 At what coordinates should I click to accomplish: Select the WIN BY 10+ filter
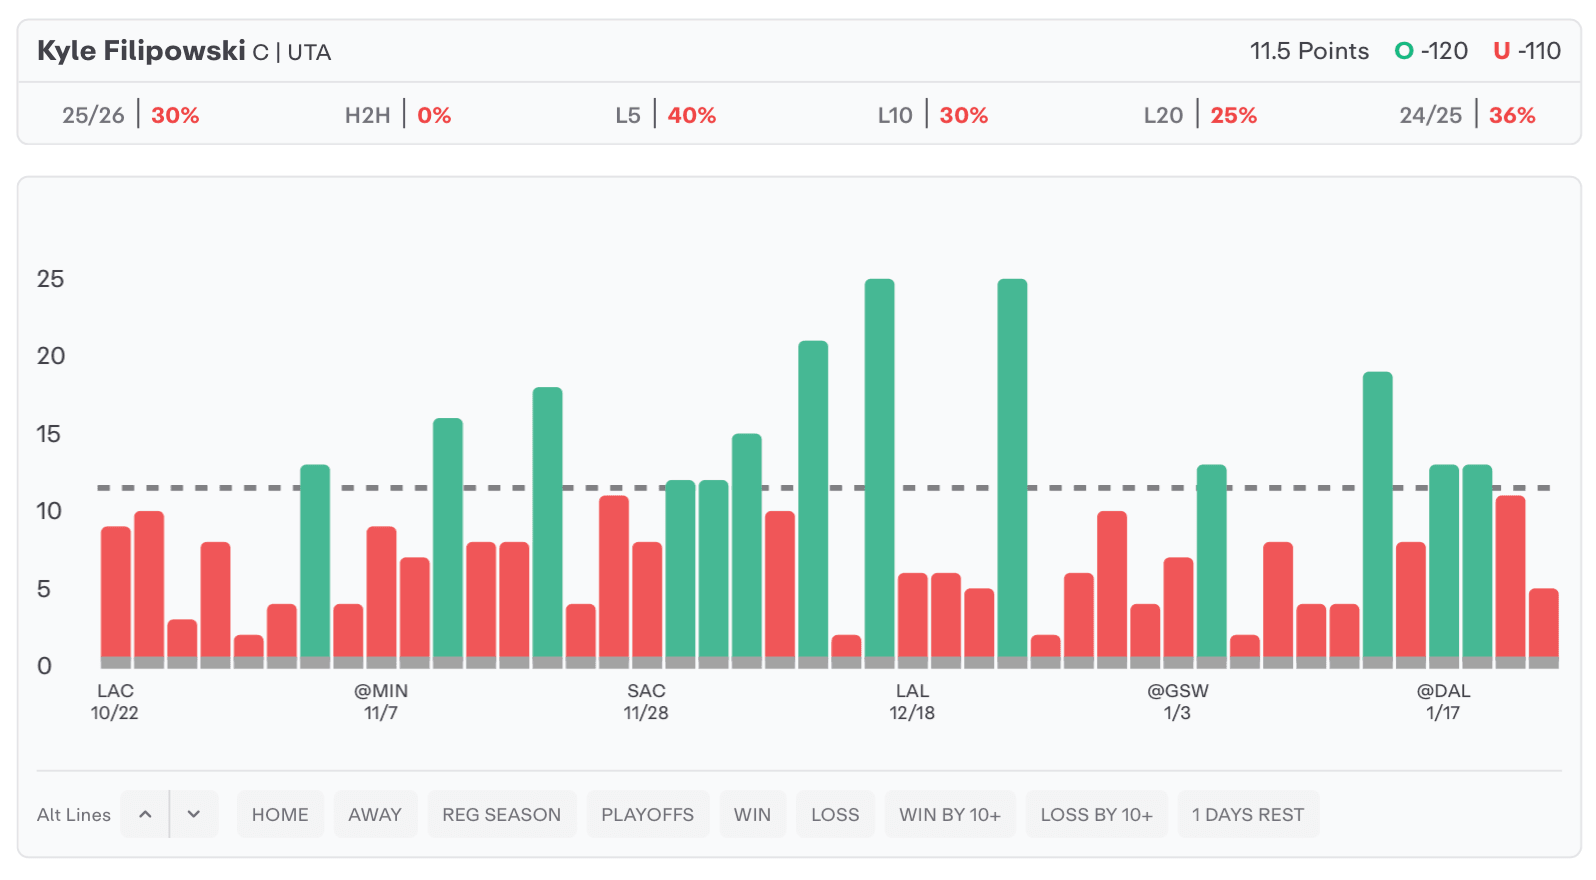[x=949, y=814]
